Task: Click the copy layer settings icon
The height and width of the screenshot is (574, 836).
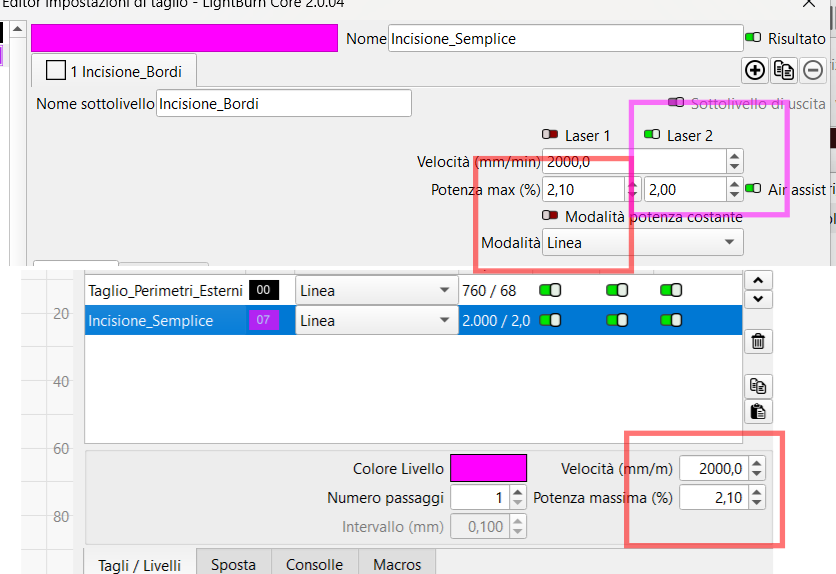Action: [x=757, y=386]
